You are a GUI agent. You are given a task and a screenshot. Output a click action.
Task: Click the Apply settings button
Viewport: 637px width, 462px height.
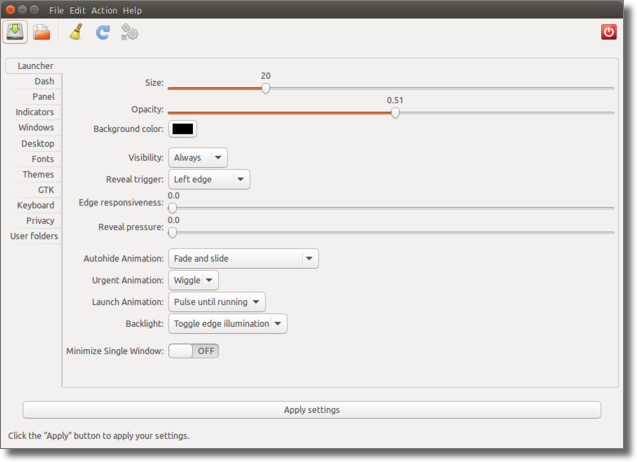click(312, 410)
